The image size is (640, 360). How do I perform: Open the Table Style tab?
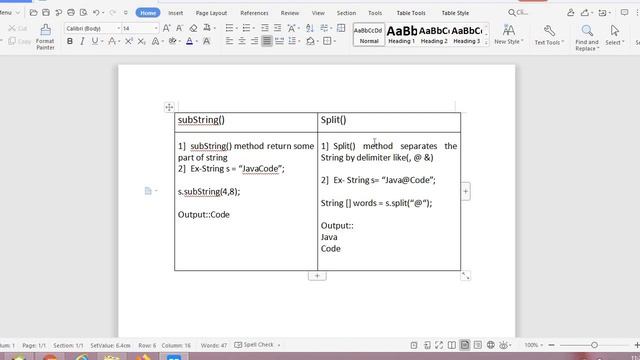click(455, 13)
